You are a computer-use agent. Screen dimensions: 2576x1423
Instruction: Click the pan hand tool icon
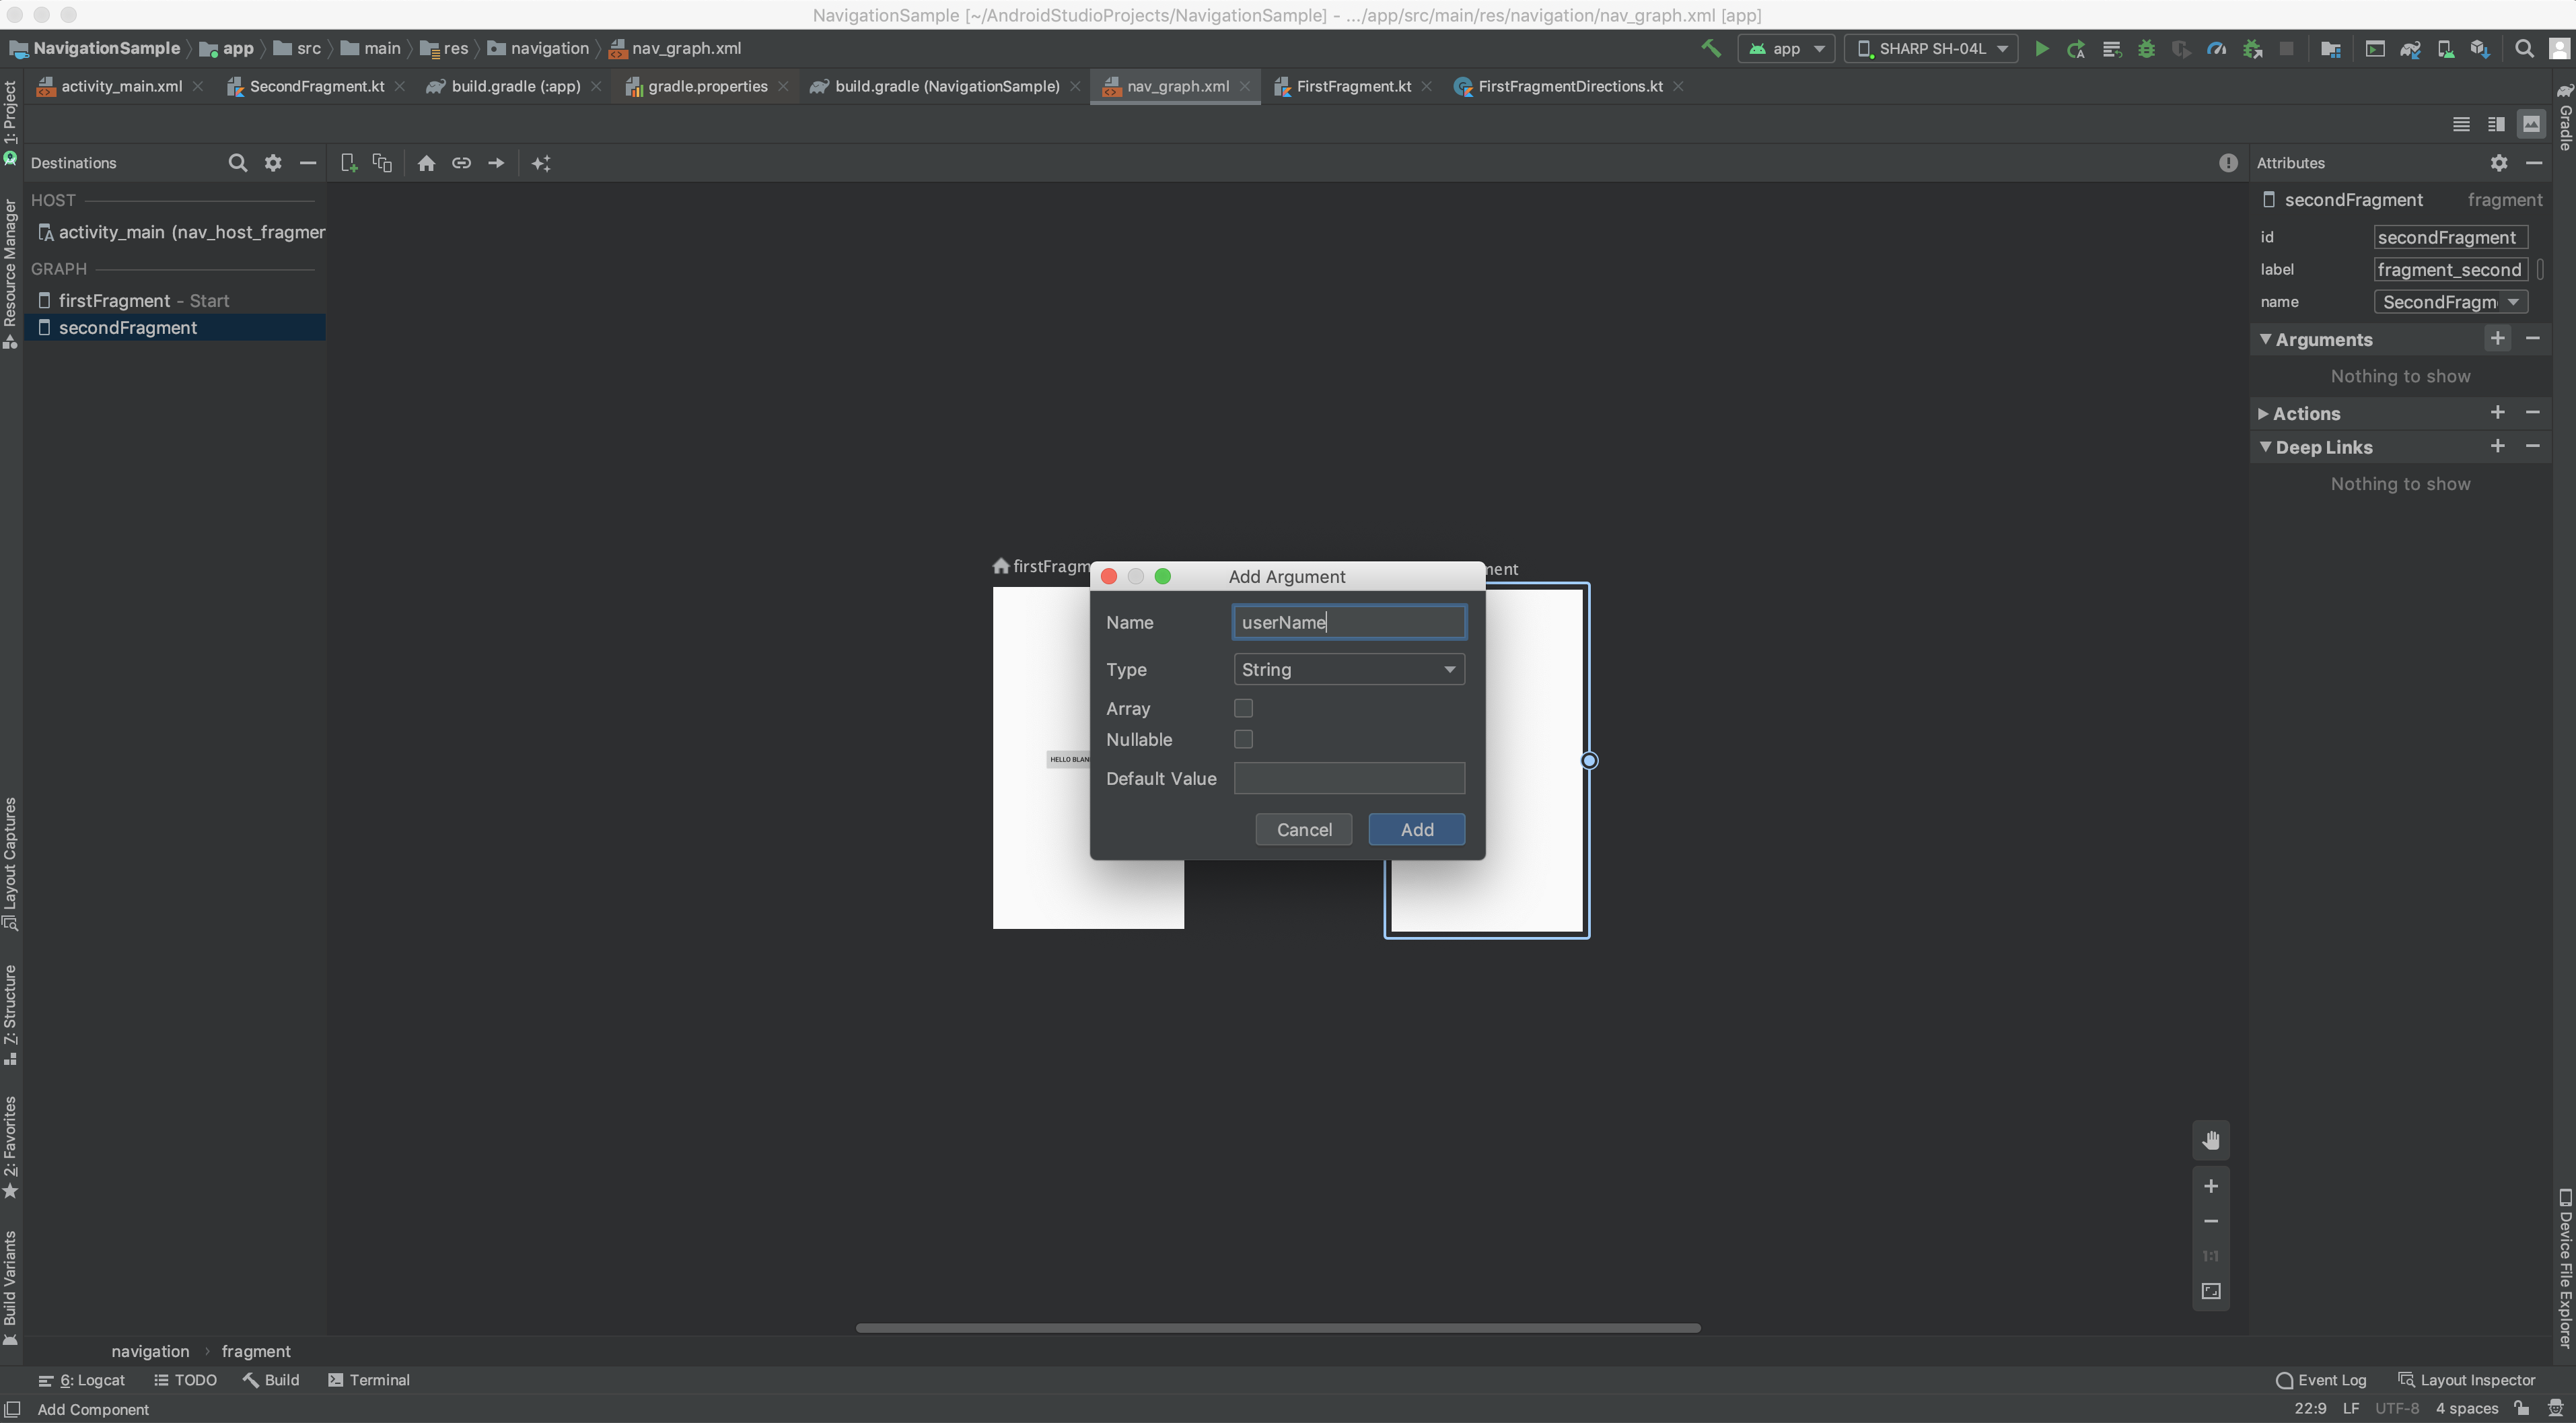coord(2211,1140)
